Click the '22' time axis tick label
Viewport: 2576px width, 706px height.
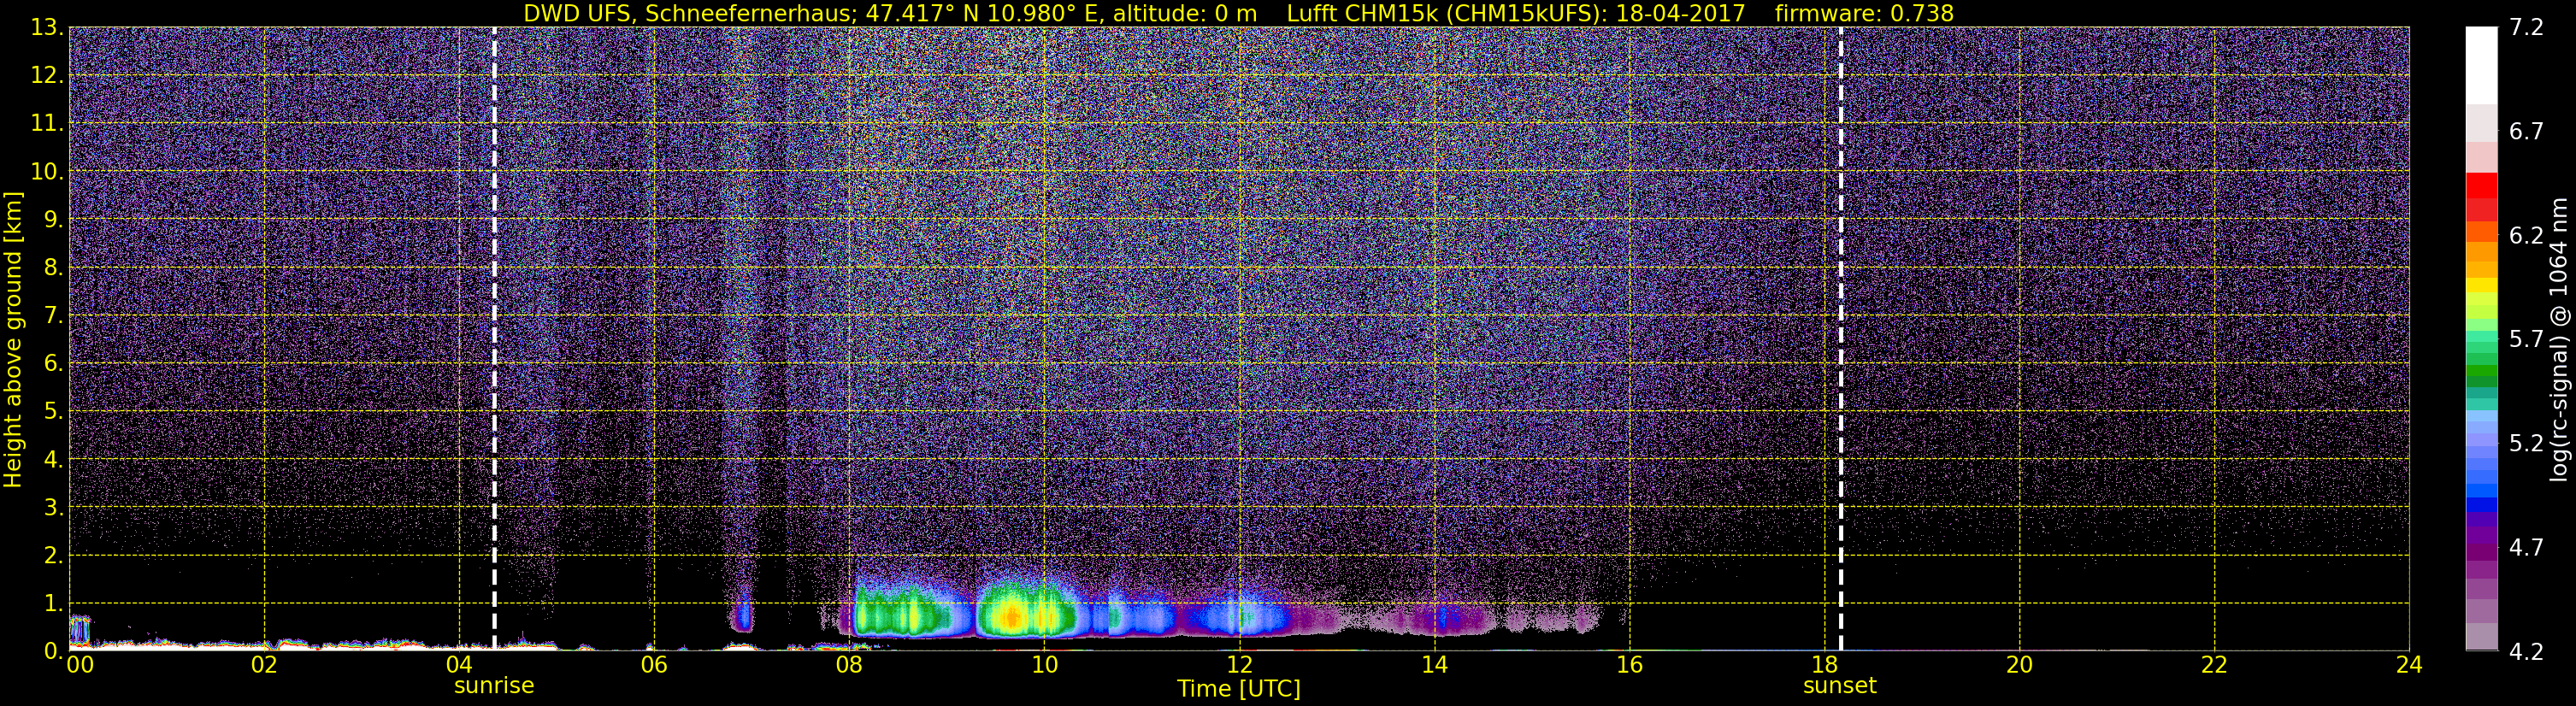(x=2214, y=665)
